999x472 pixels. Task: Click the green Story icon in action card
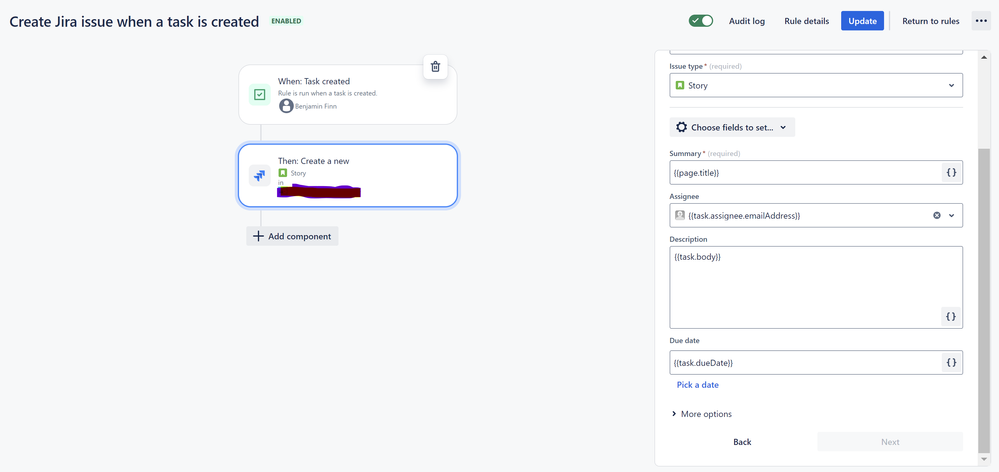click(x=283, y=173)
